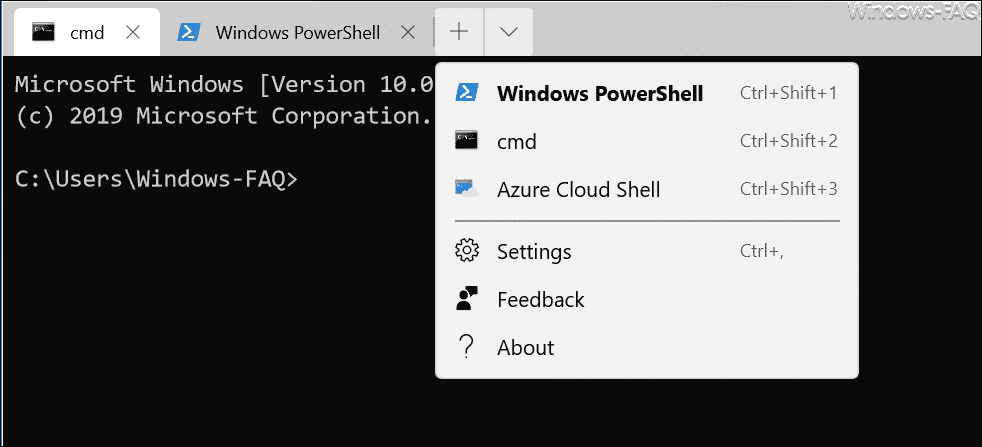Screen dimensions: 982x447
Task: Click the 2019 Microsoft Corporation copyright line
Action: tap(224, 116)
